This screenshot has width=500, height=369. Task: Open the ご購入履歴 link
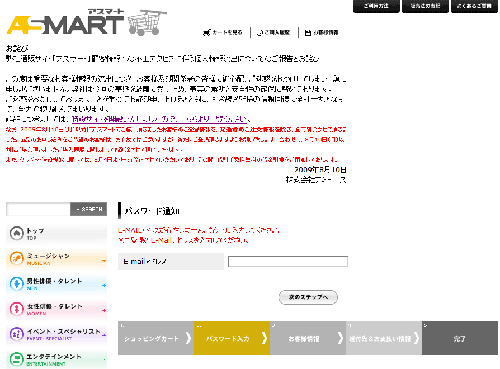pyautogui.click(x=277, y=32)
